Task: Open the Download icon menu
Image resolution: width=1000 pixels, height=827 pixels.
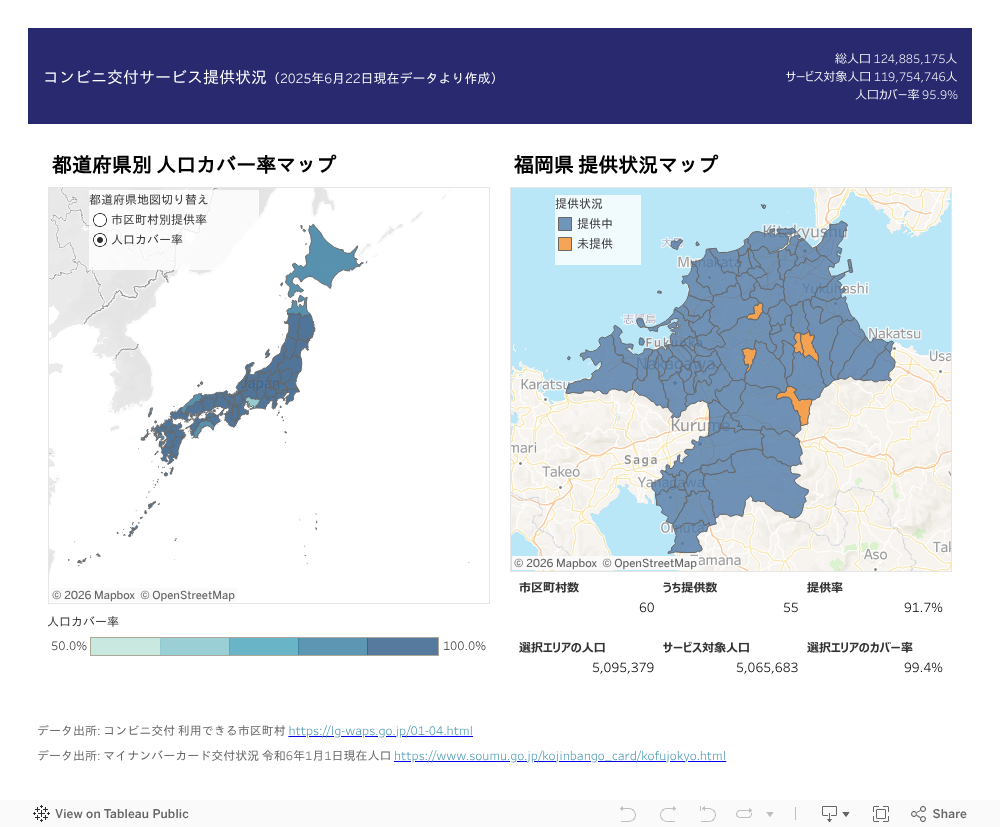Action: coord(829,814)
